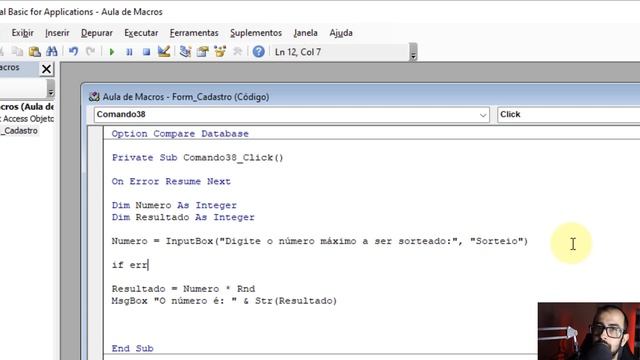Click 'Resultado = Numero * Rnd' line
Image resolution: width=640 pixels, height=360 pixels.
183,289
